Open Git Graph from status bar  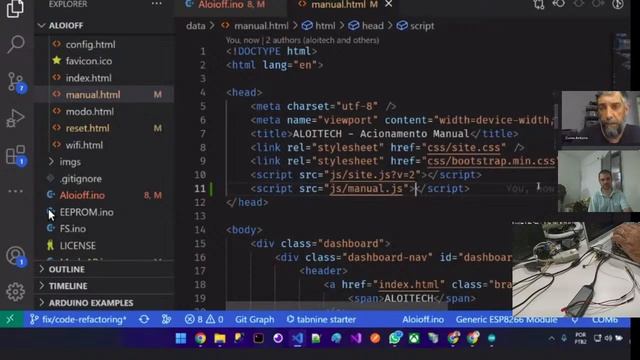click(254, 319)
